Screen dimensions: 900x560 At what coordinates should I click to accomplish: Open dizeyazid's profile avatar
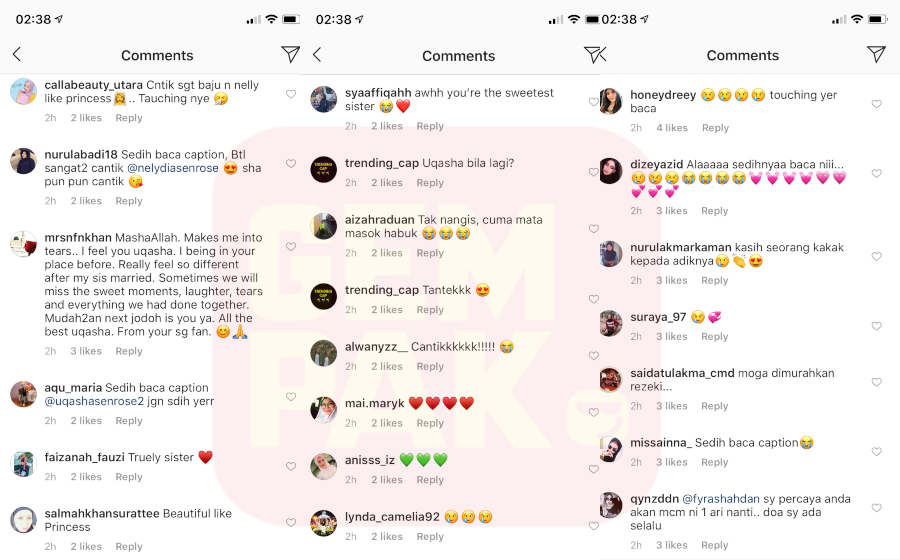611,171
